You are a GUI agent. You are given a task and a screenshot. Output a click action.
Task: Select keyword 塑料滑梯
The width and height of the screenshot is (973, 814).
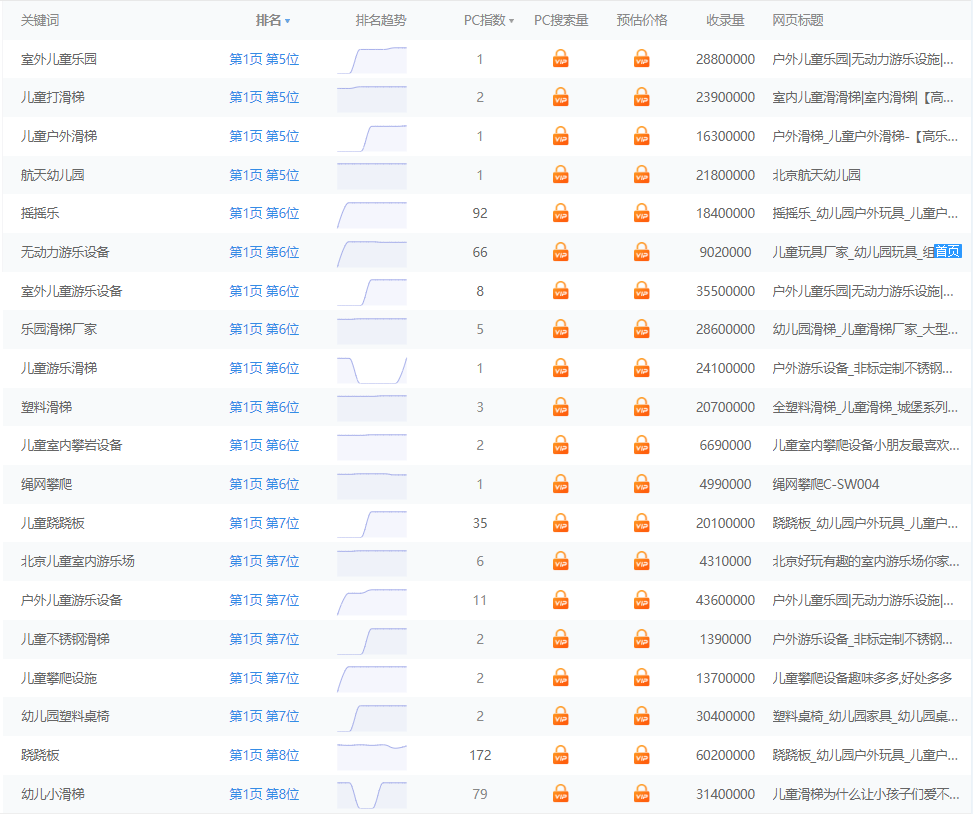[47, 407]
